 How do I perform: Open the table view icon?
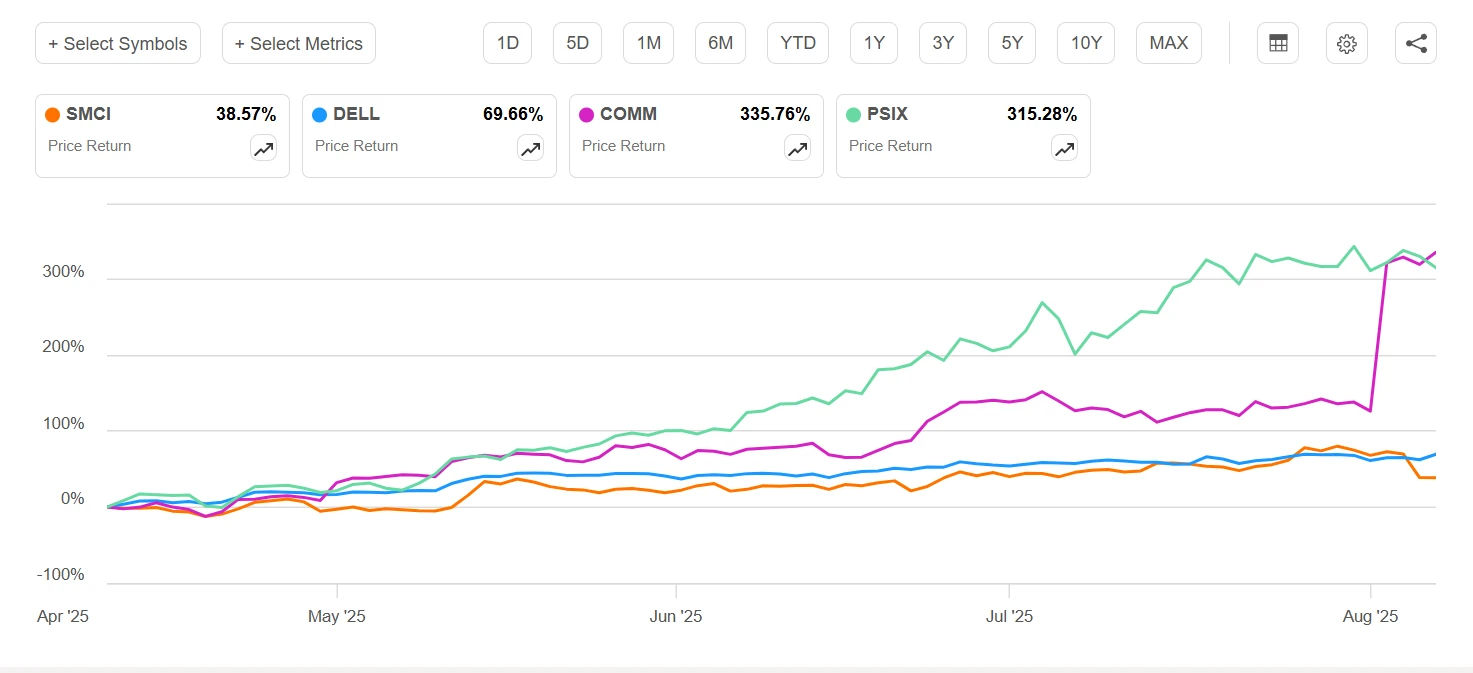(1277, 43)
